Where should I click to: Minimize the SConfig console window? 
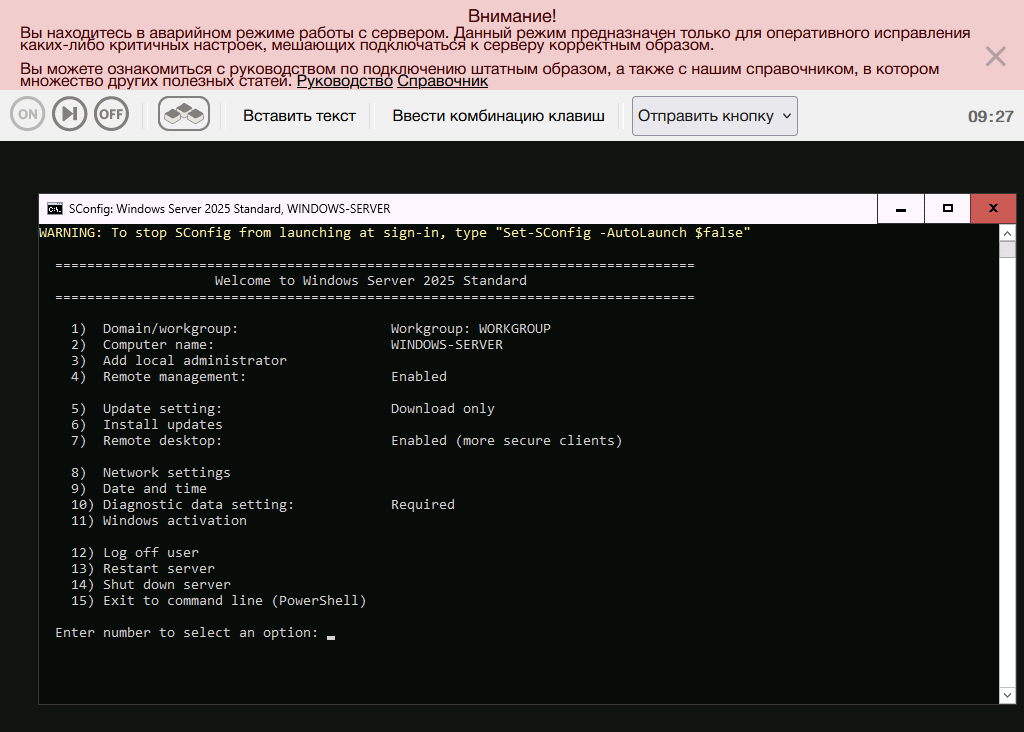click(901, 209)
